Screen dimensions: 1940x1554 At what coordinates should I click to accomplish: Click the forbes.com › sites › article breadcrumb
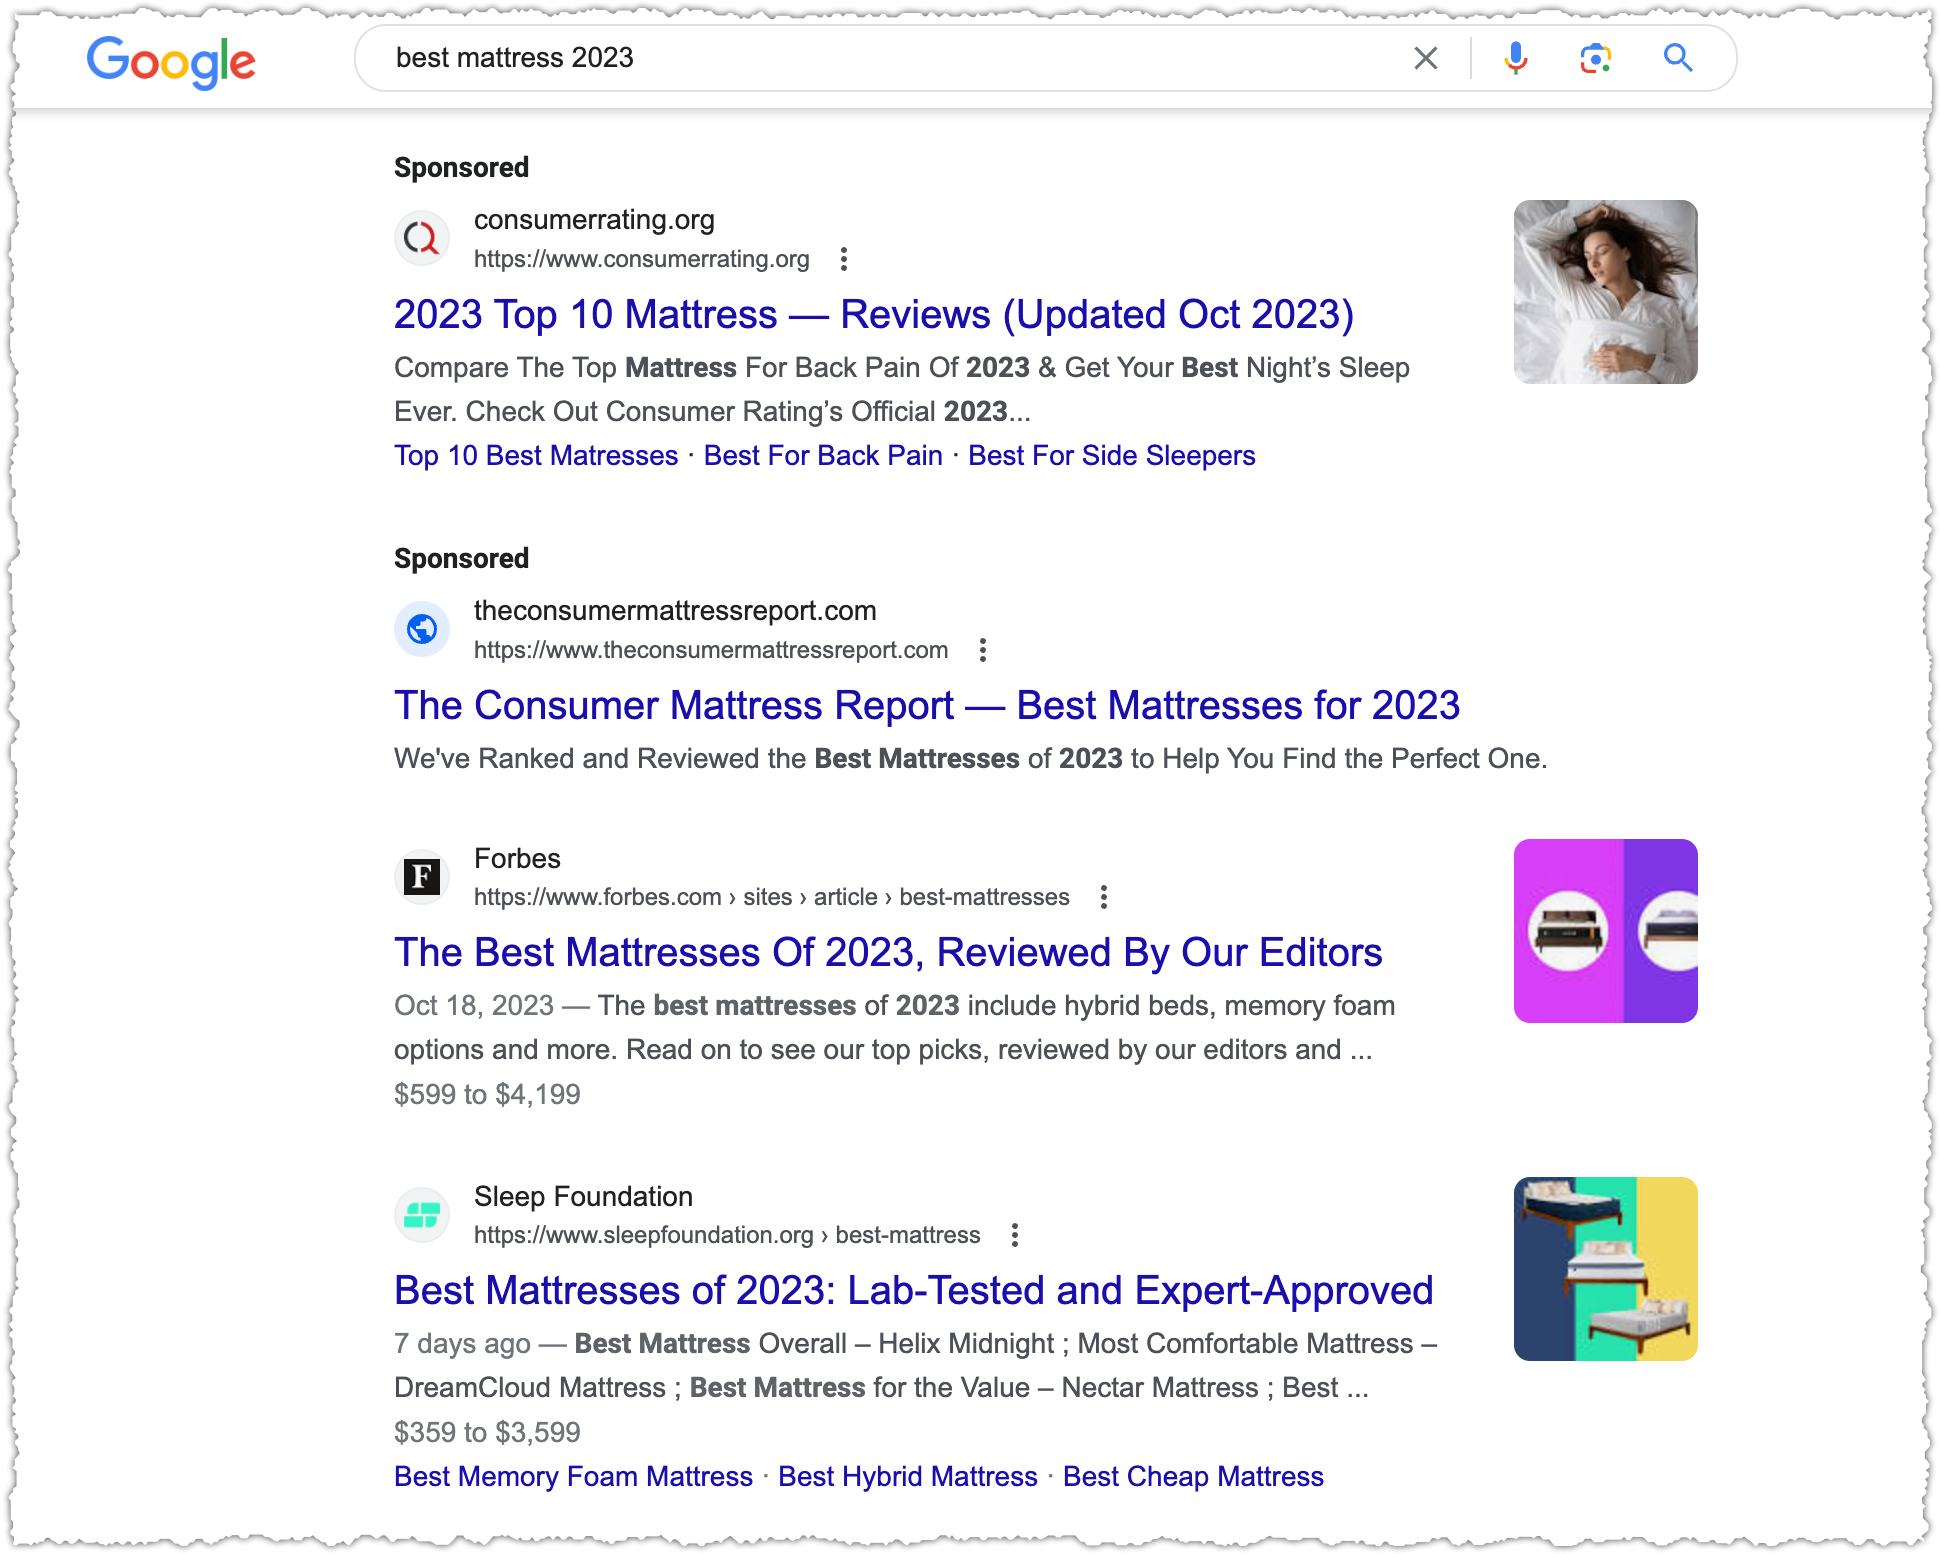(772, 897)
